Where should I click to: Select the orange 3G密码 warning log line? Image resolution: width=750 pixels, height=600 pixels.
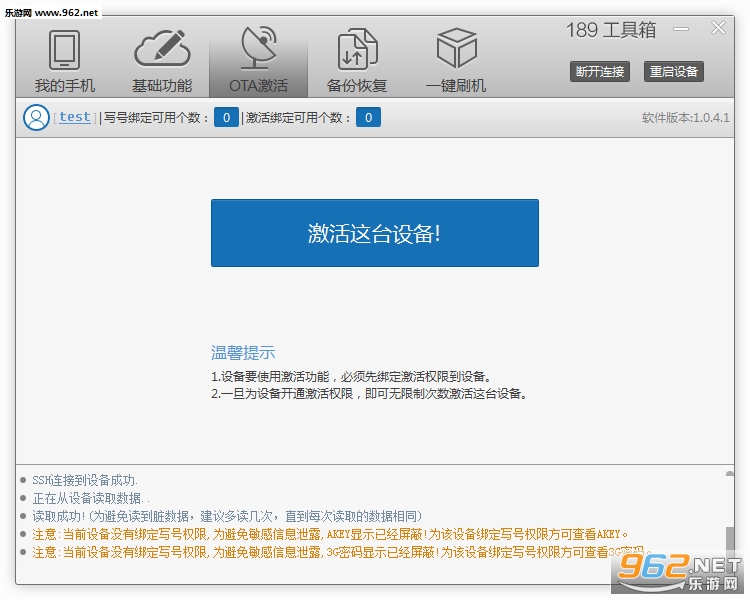[x=342, y=552]
